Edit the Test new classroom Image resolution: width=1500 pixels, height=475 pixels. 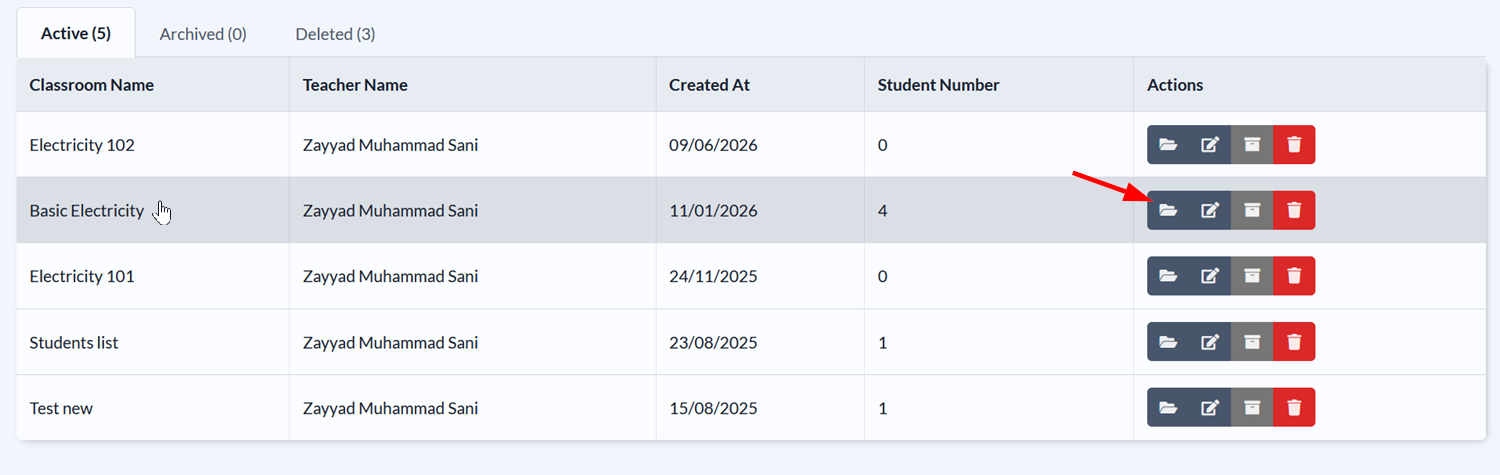(x=1210, y=408)
